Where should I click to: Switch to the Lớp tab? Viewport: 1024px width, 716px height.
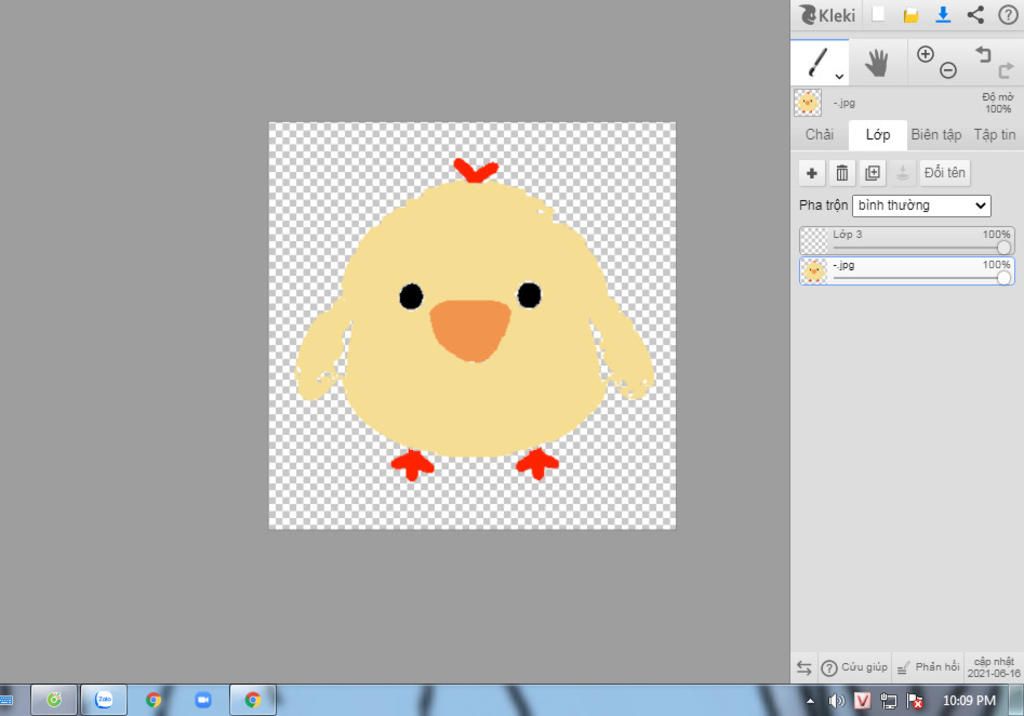click(878, 135)
